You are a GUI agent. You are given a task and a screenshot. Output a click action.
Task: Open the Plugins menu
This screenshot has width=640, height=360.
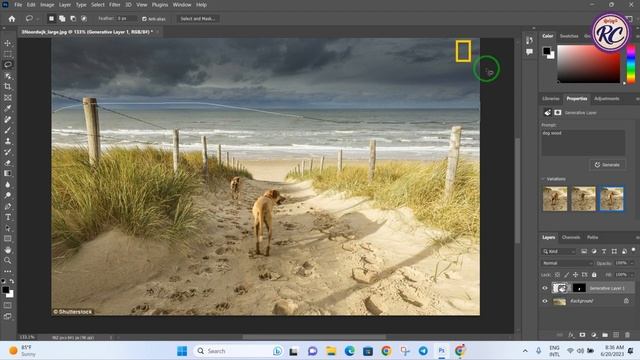pyautogui.click(x=160, y=5)
